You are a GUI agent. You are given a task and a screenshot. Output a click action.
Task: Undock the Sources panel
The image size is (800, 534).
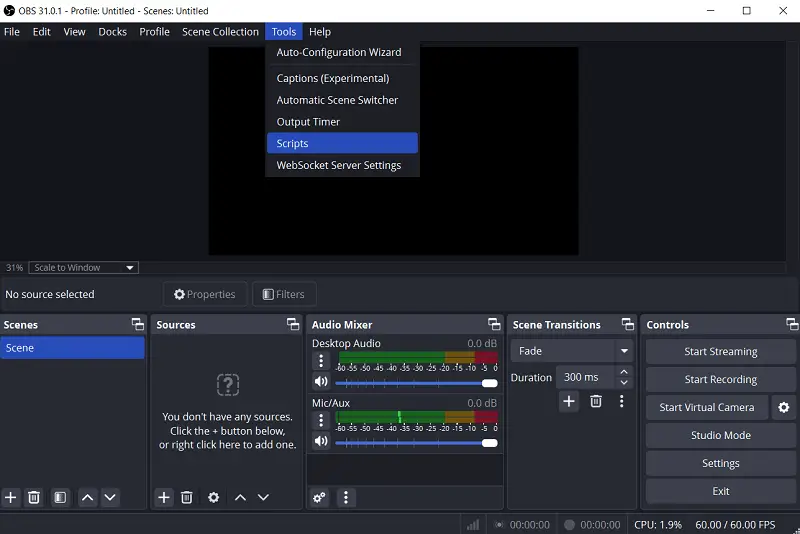[x=293, y=324]
